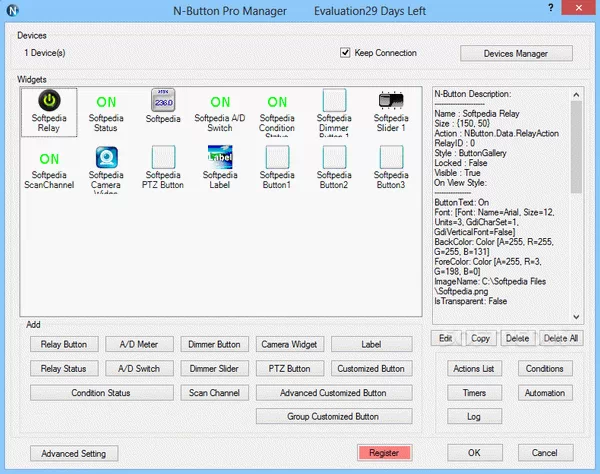This screenshot has width=600, height=474.
Task: Open the Devices Manager
Action: pos(517,53)
